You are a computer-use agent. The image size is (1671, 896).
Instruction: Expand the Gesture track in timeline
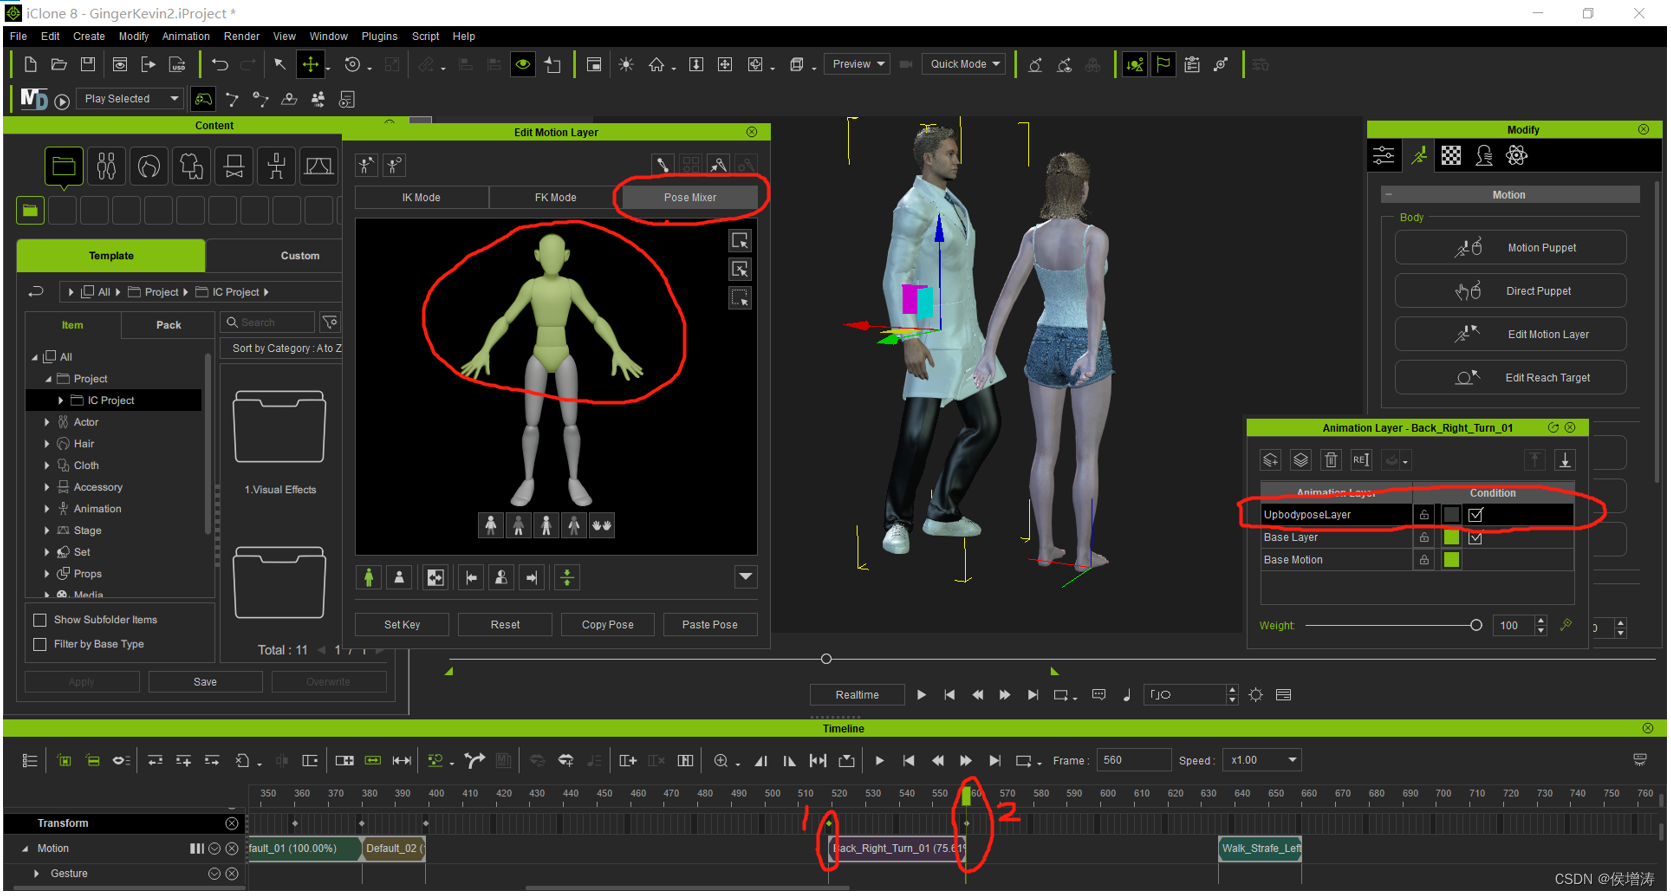point(37,874)
